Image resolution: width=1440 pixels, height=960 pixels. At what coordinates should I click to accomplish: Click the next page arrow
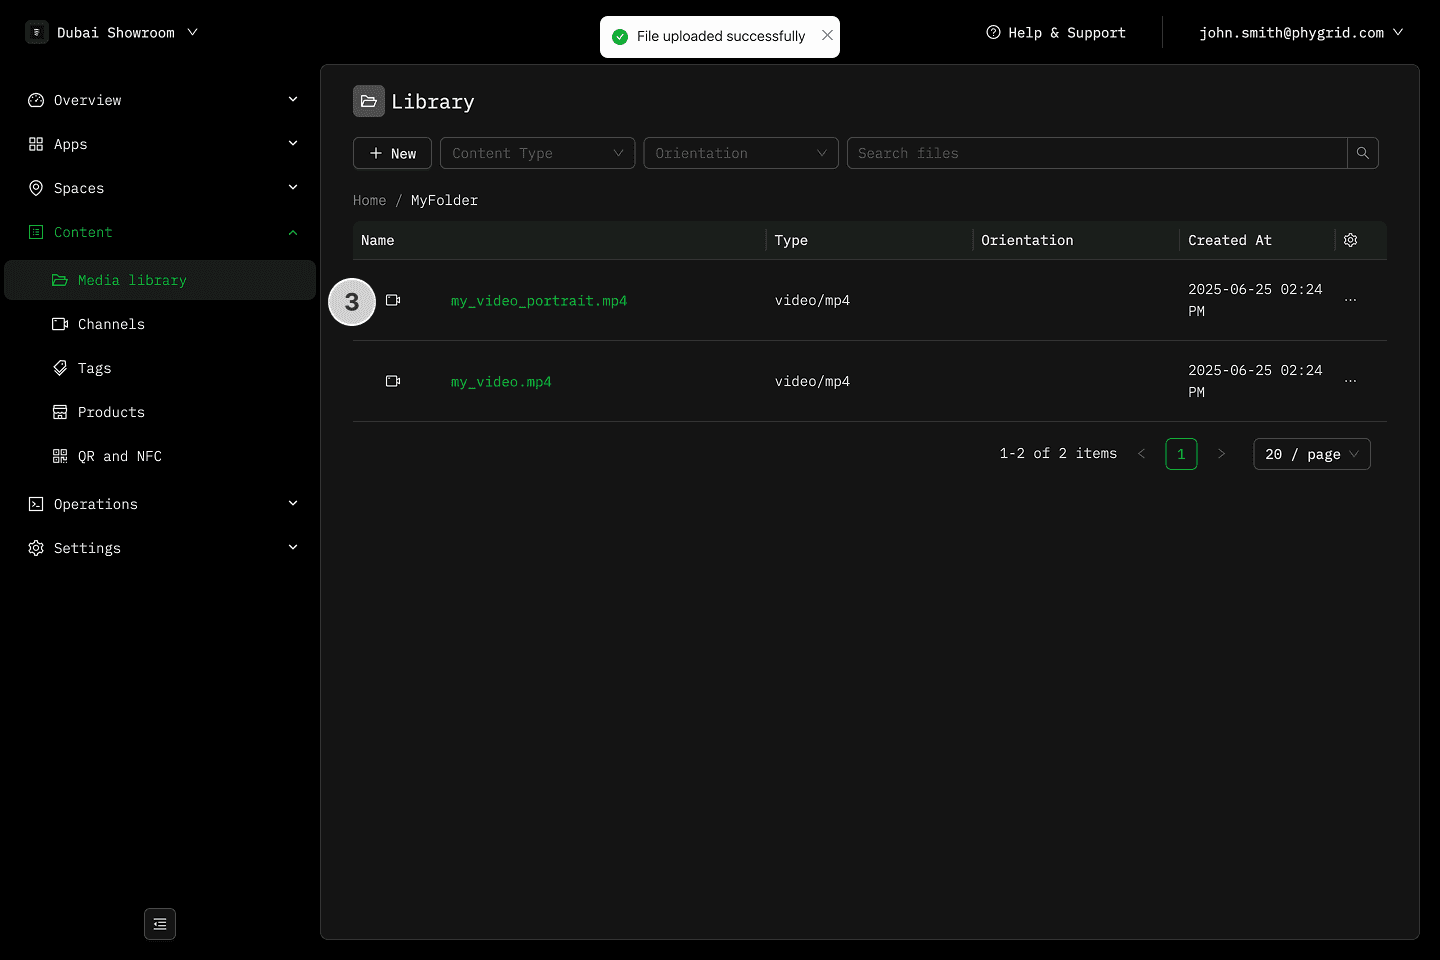pos(1221,454)
